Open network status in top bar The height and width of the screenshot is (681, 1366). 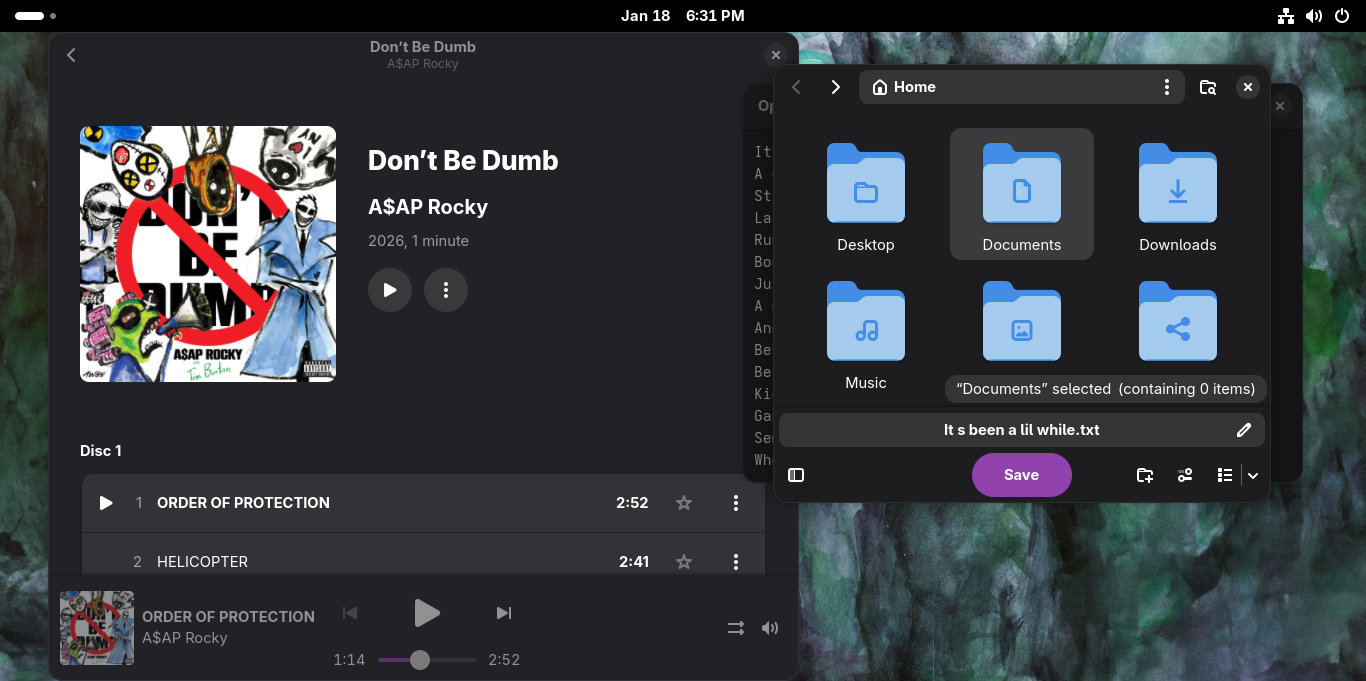point(1286,16)
